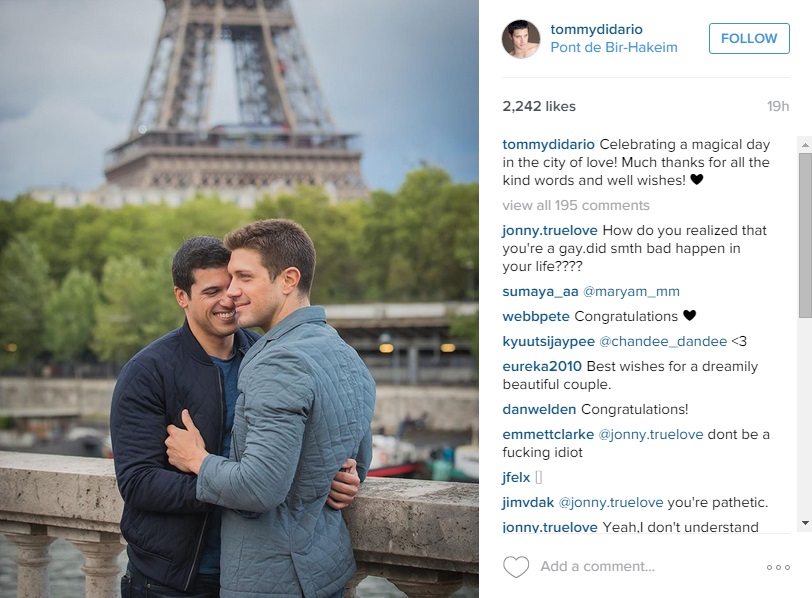Open danwelden commenter profile

[539, 409]
